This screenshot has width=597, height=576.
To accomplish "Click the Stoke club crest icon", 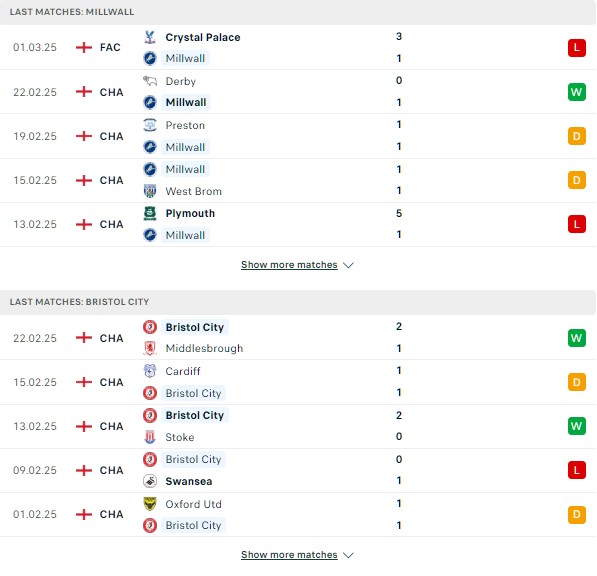I will [x=150, y=437].
